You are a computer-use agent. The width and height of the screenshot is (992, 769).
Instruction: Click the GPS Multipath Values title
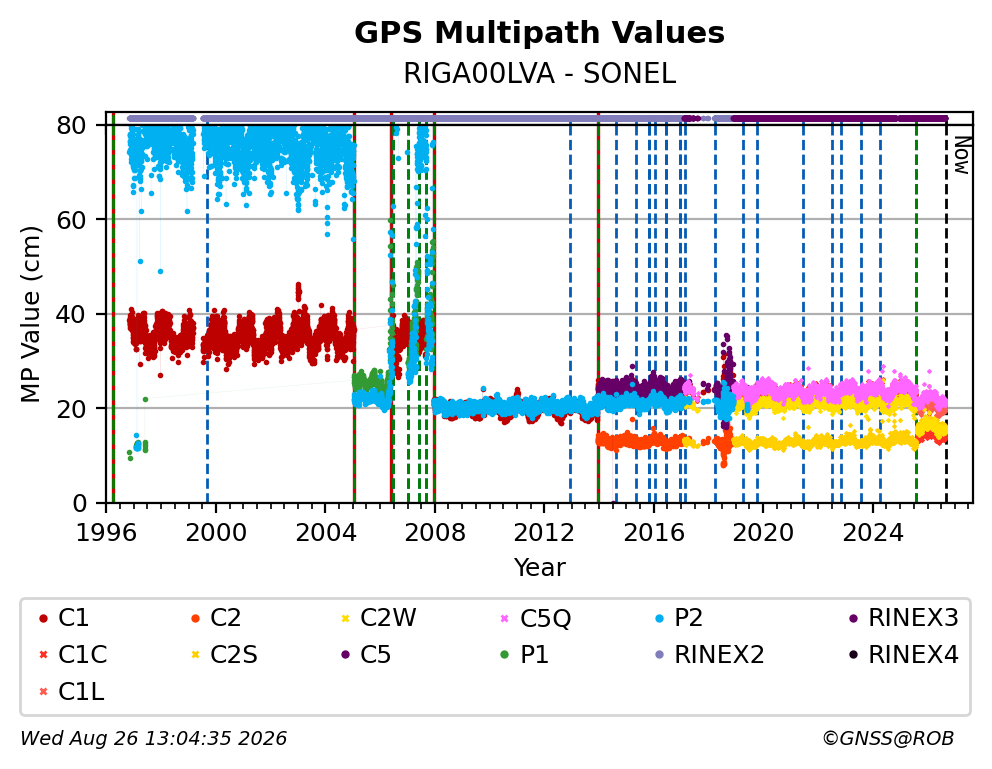(x=539, y=33)
